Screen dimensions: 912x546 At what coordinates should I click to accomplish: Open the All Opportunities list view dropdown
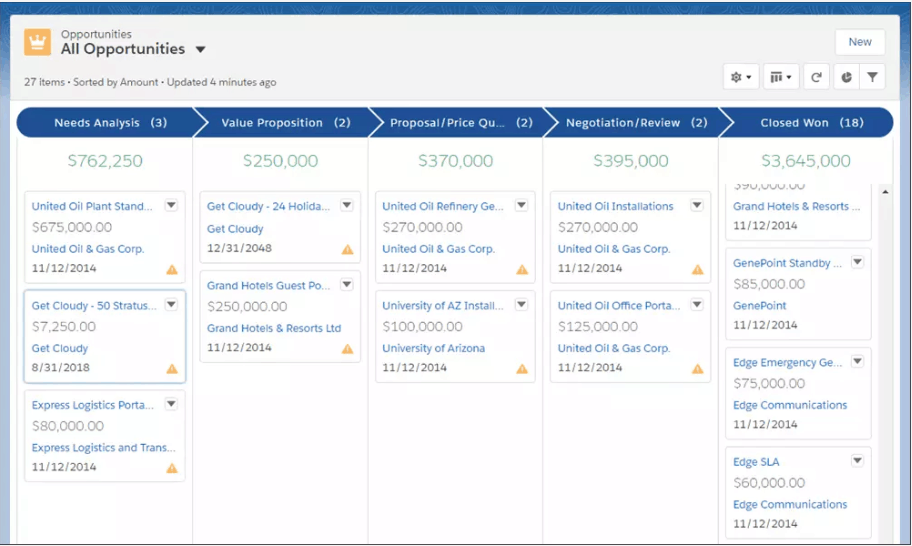(200, 49)
